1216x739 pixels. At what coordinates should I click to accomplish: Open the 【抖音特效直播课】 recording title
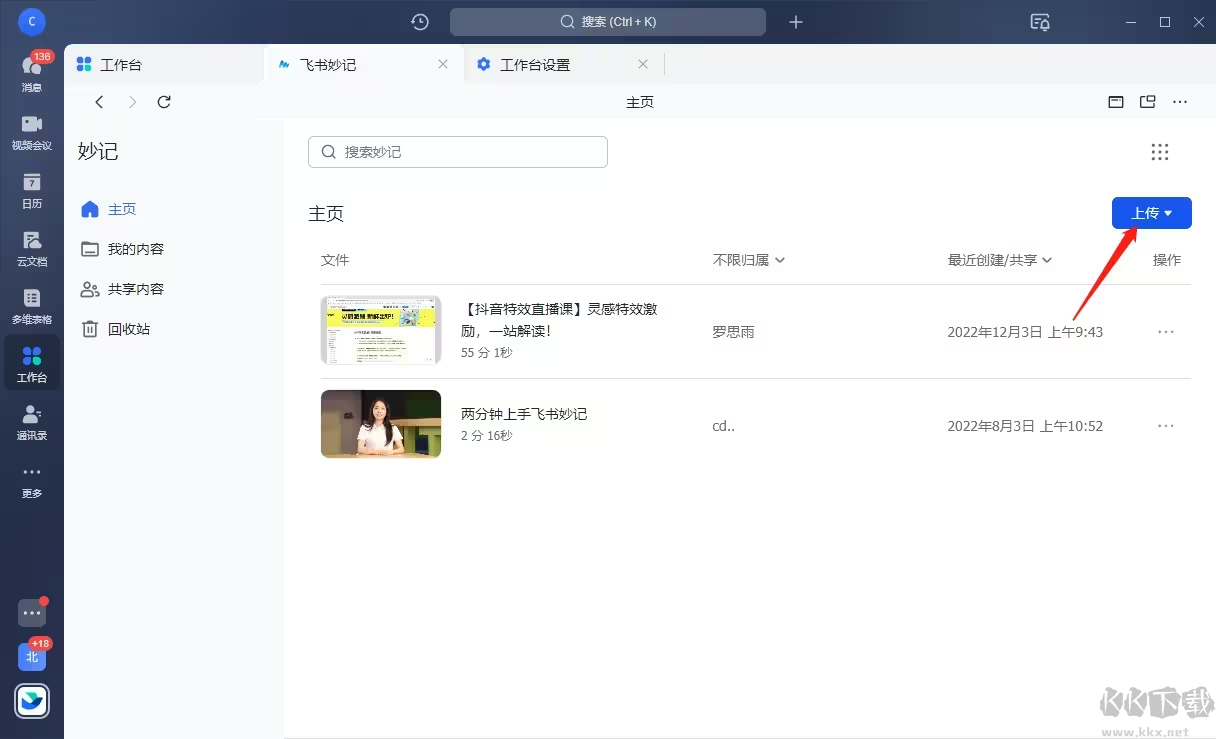[559, 319]
